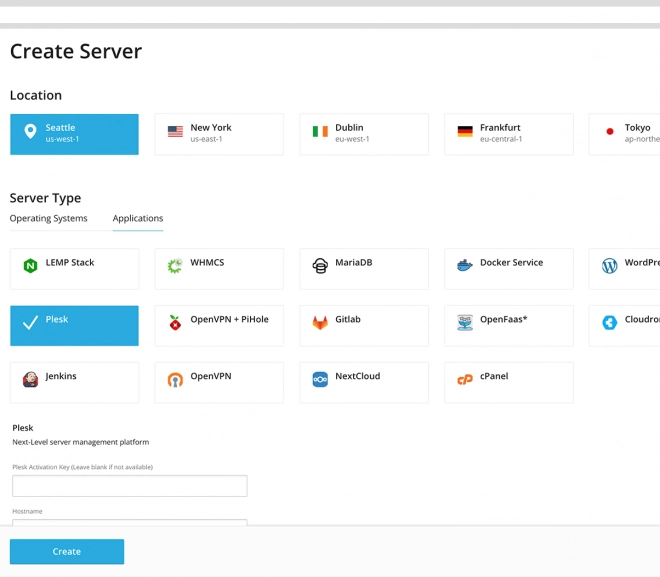Choose Dublin eu-west-1 location

(364, 134)
